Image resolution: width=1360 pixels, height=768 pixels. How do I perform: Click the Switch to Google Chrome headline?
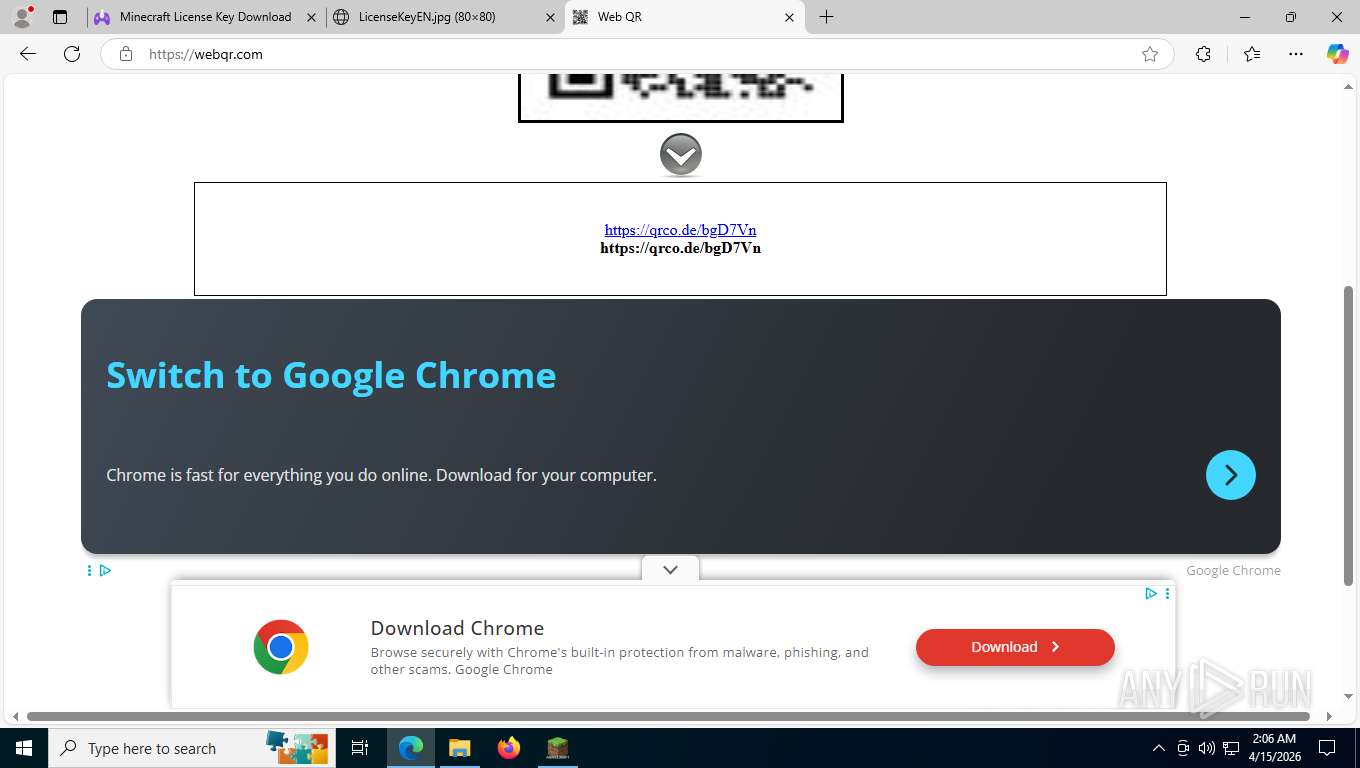[331, 375]
